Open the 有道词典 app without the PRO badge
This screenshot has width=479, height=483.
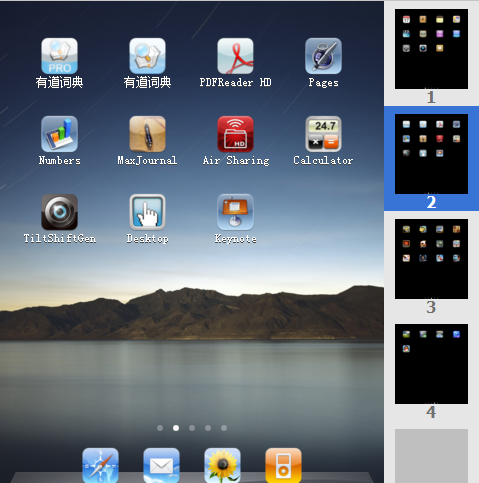(147, 56)
